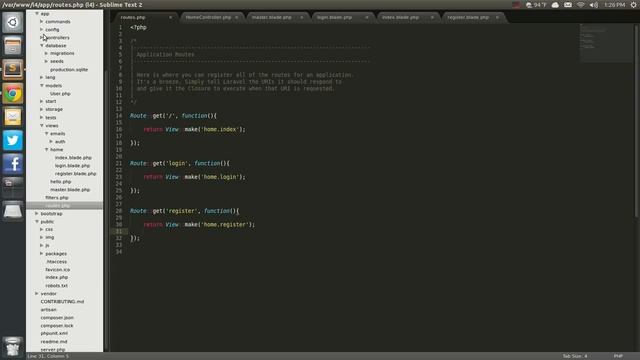Image resolution: width=640 pixels, height=360 pixels.
Task: Close the master.blade.php tab
Action: click(302, 18)
